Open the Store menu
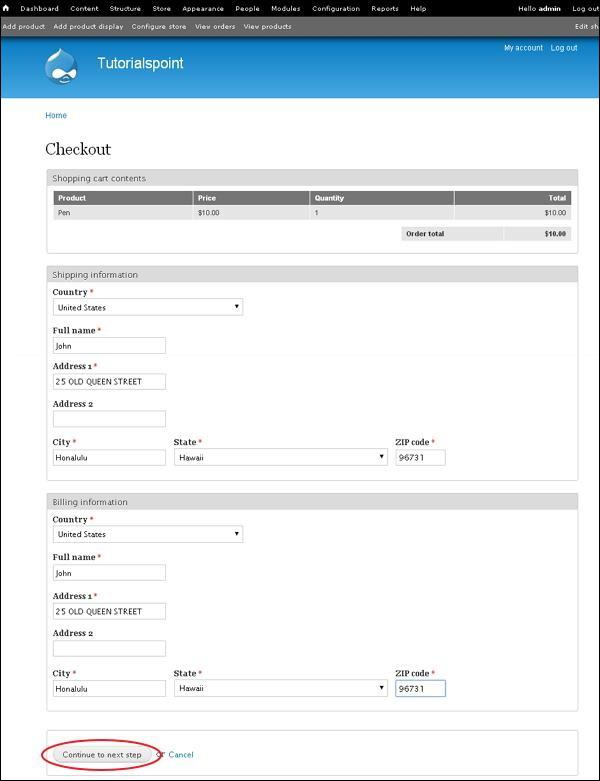Viewport: 600px width, 781px height. point(161,8)
